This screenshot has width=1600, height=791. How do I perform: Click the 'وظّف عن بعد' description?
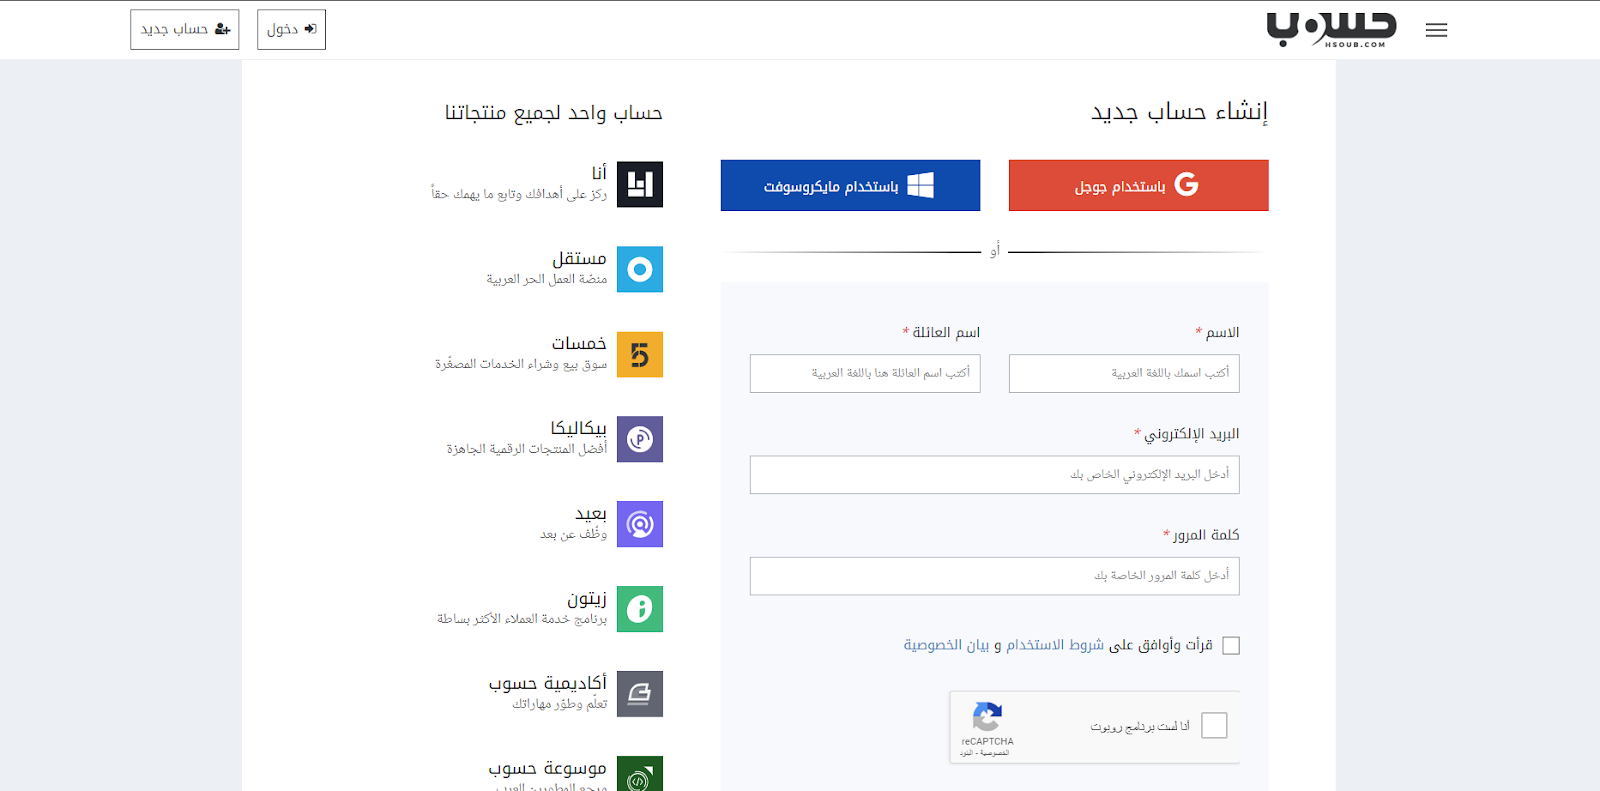tap(573, 534)
